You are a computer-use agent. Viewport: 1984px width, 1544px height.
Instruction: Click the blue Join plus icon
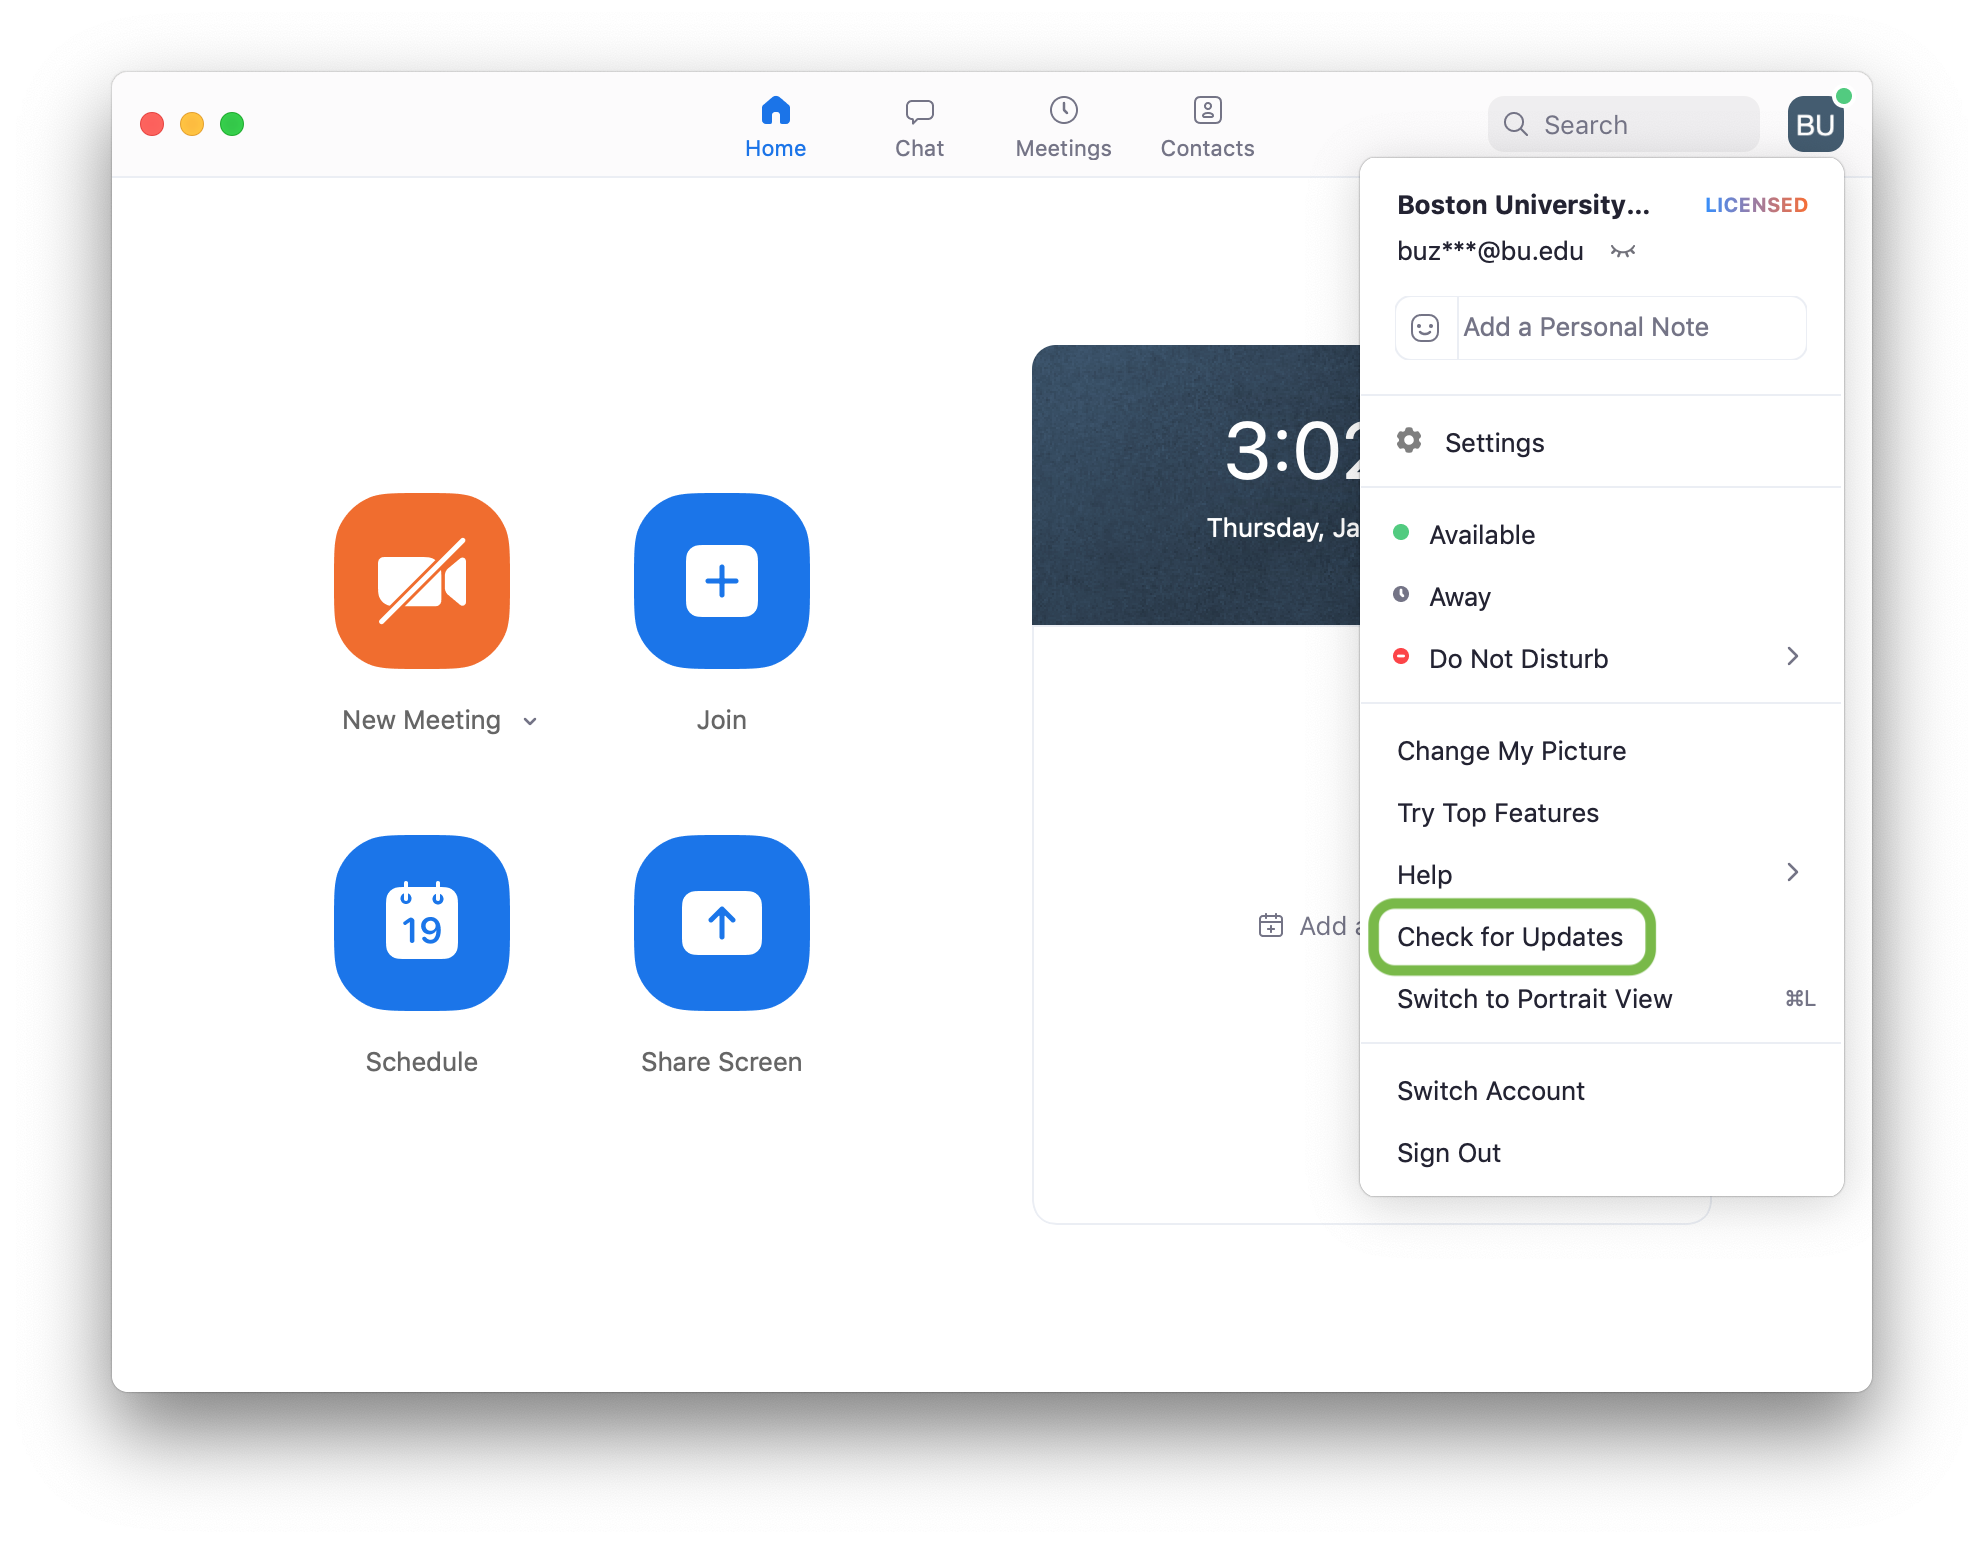pyautogui.click(x=721, y=581)
